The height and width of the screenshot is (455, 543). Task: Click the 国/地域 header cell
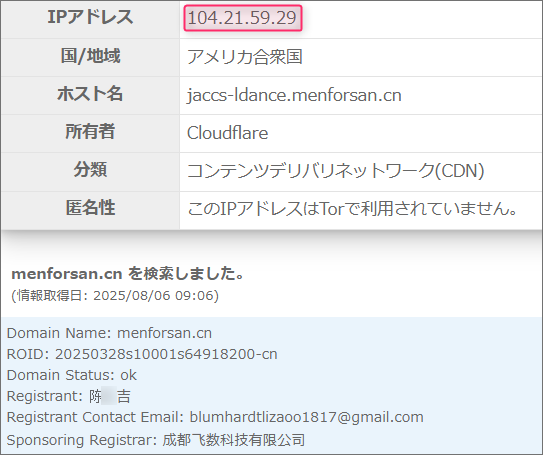[x=90, y=56]
